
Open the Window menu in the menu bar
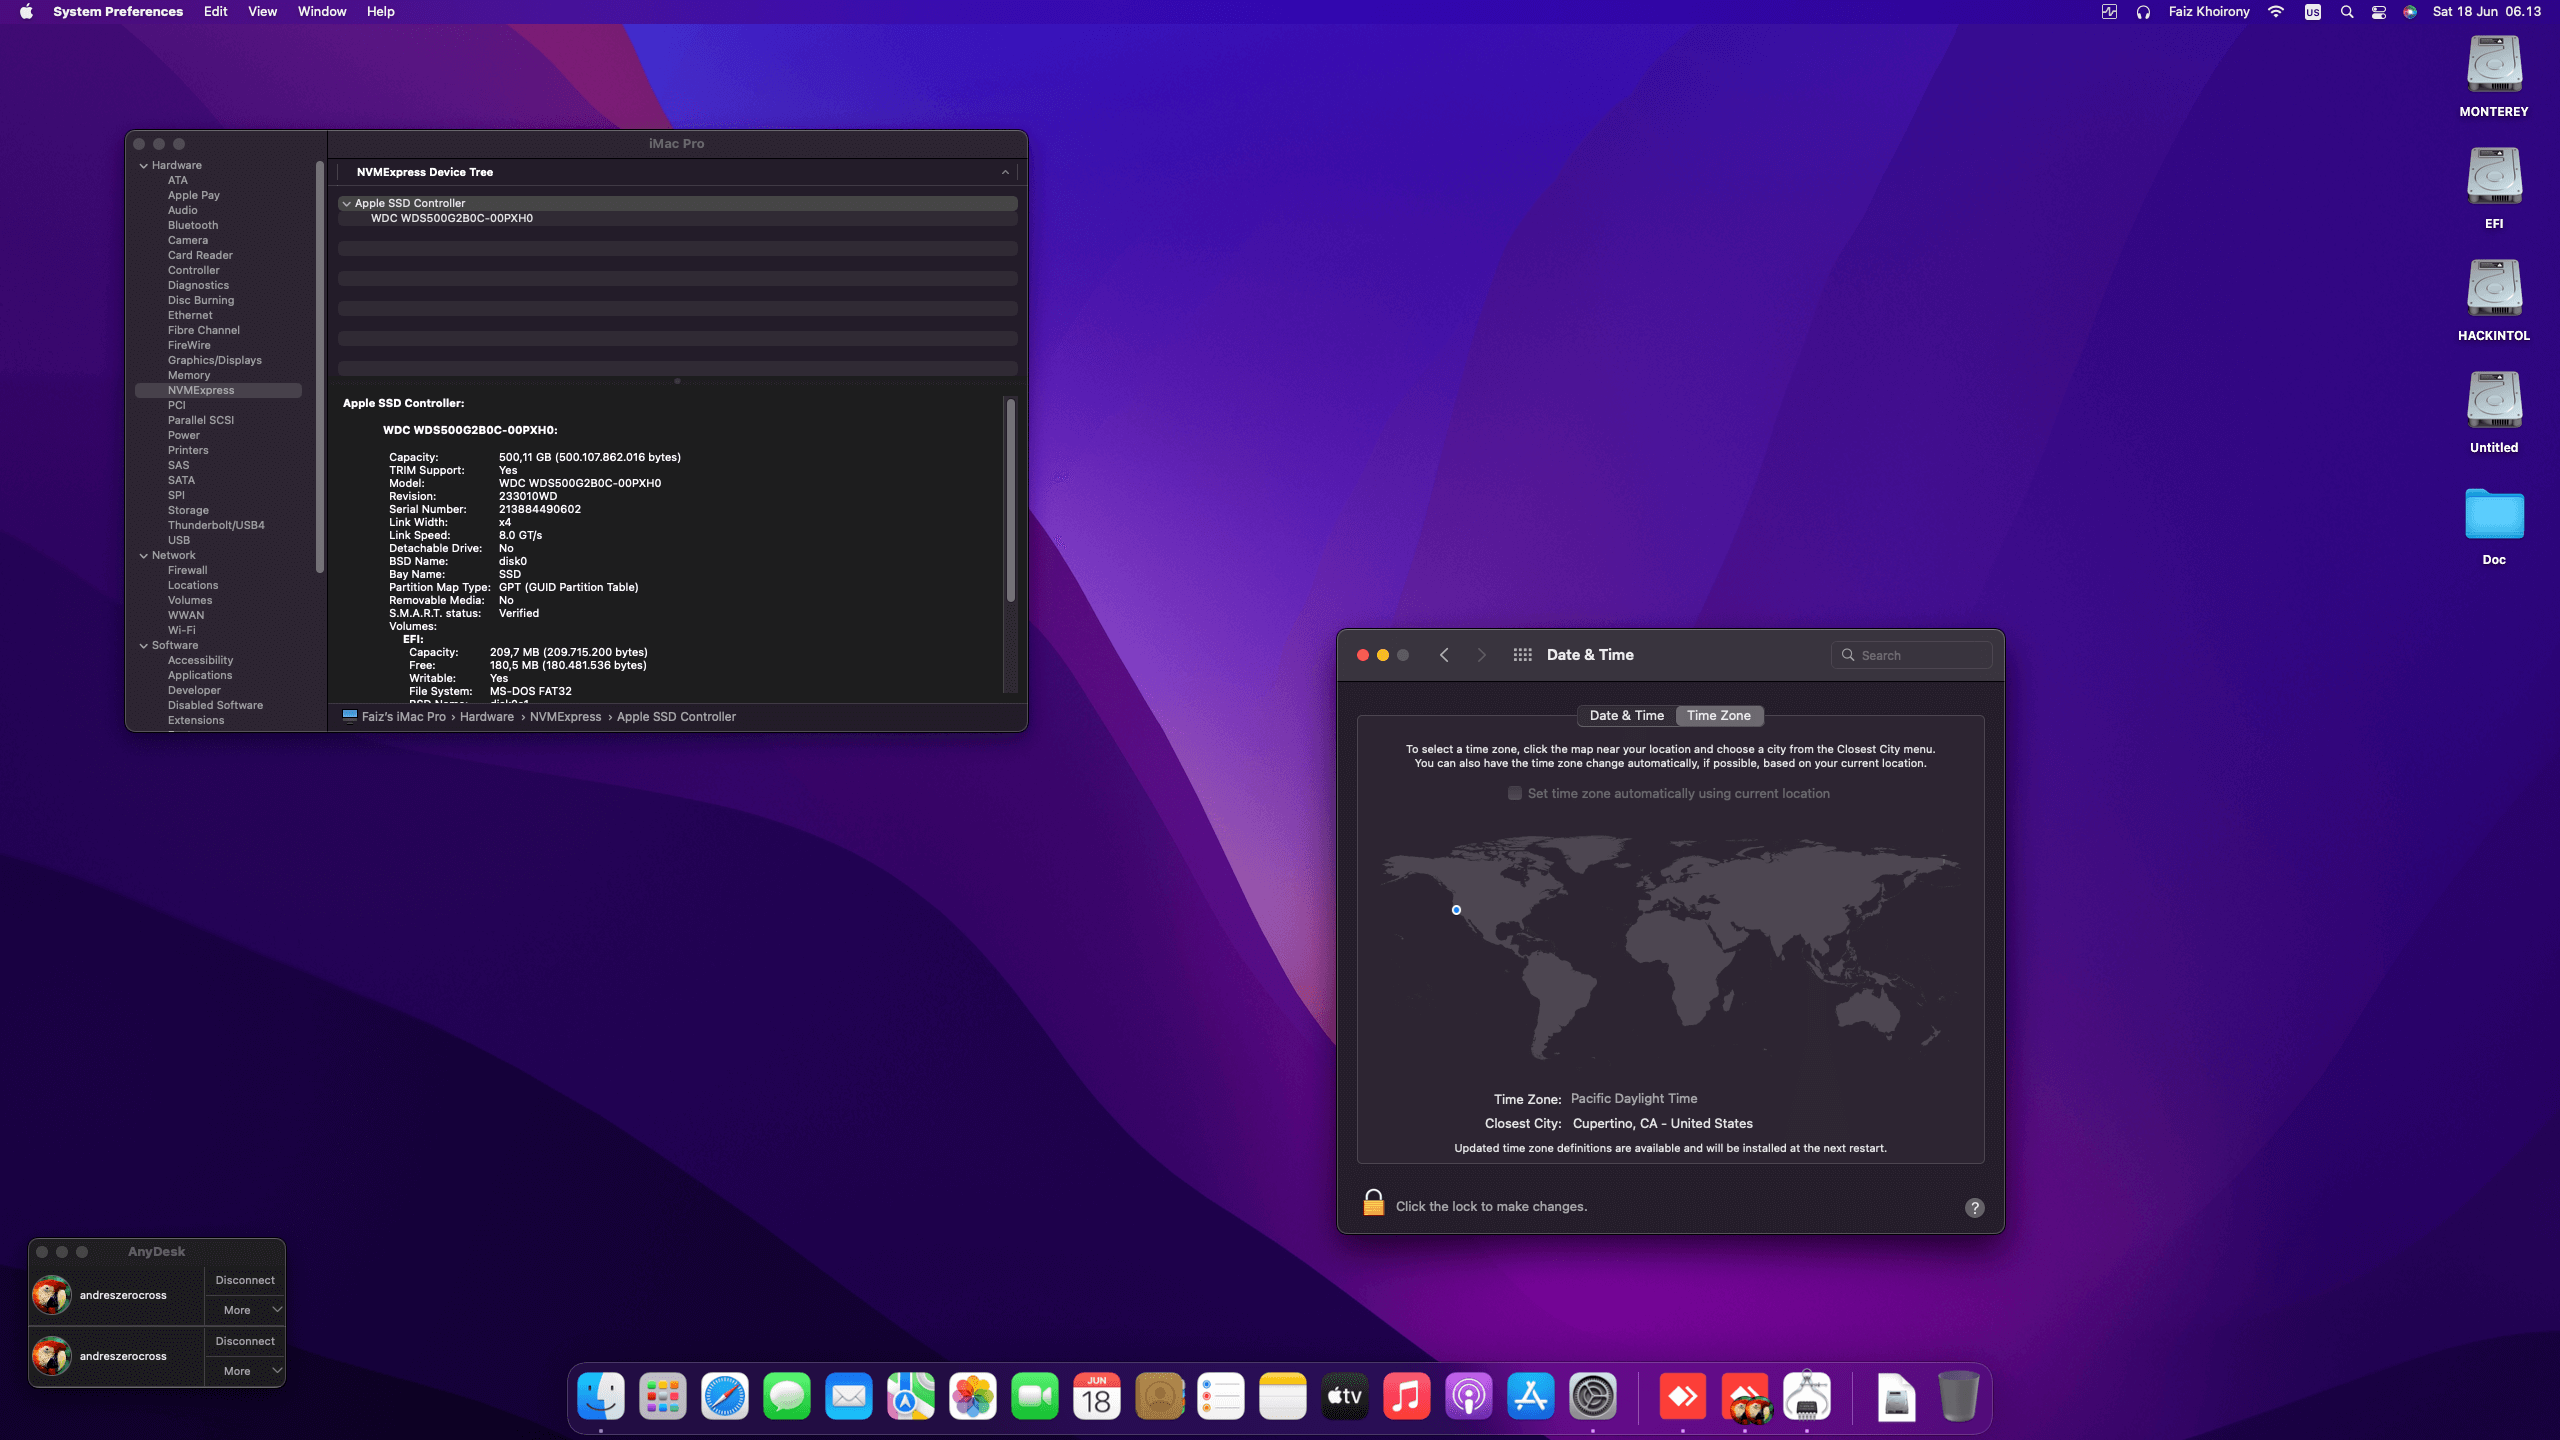(321, 12)
